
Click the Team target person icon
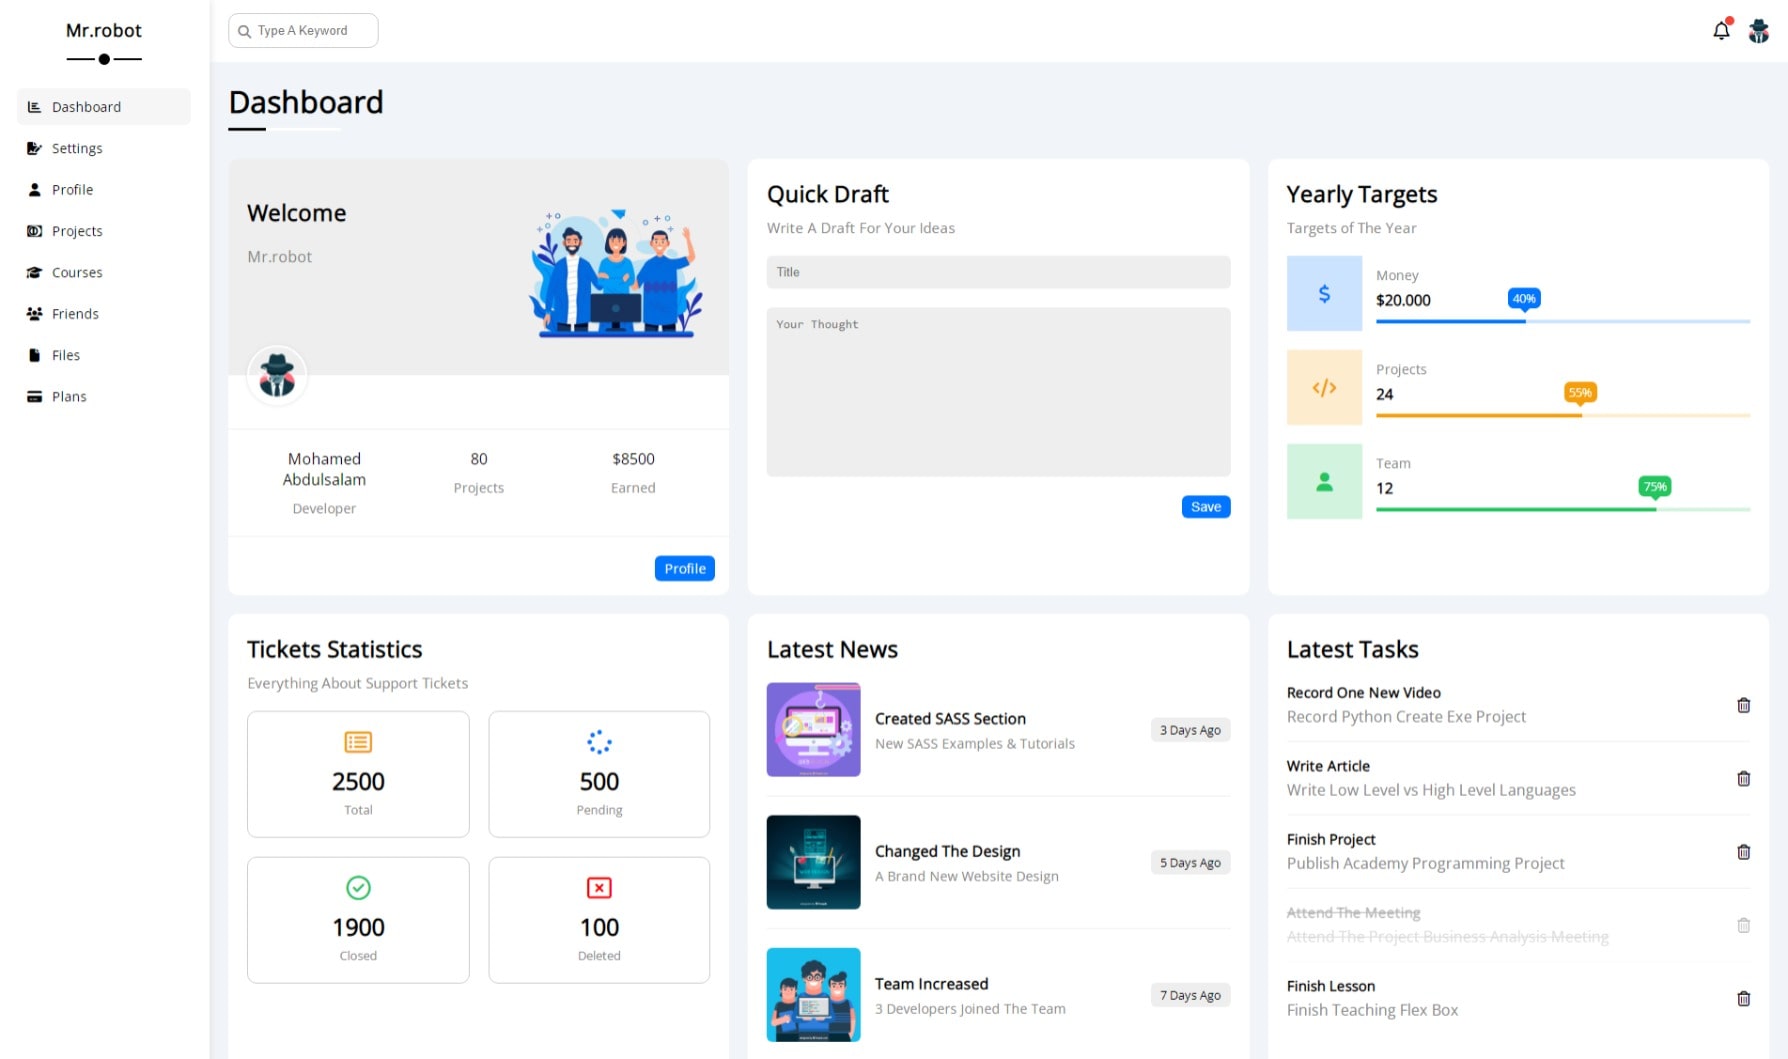1324,482
